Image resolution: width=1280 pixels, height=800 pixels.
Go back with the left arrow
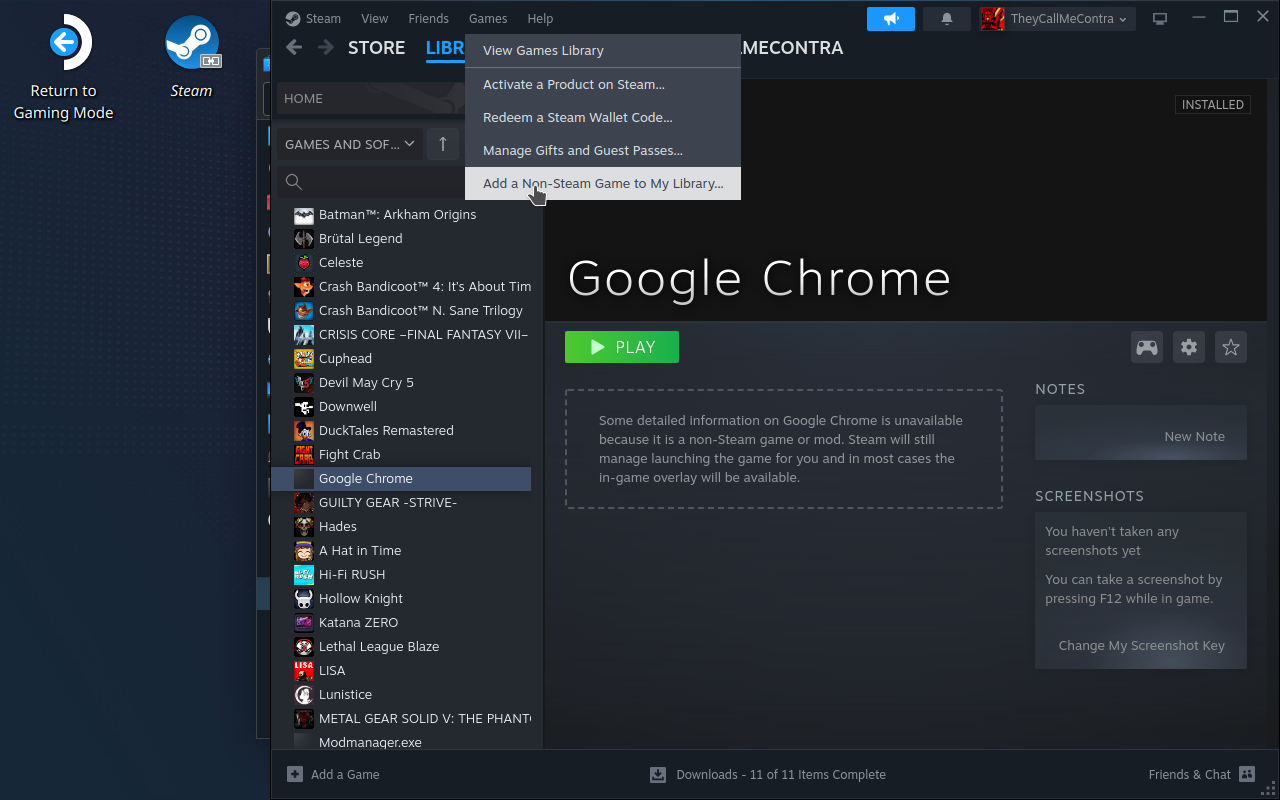(293, 47)
